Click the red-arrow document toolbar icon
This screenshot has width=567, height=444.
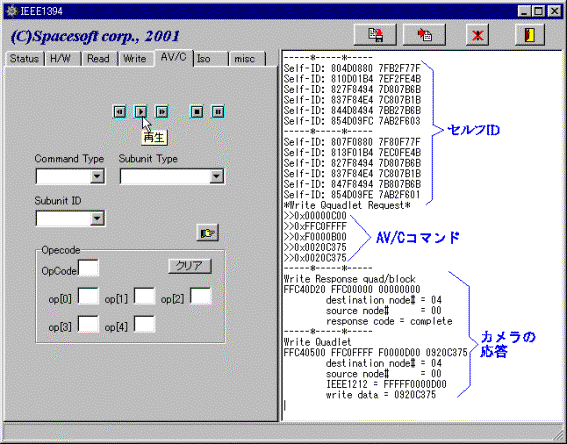point(424,35)
